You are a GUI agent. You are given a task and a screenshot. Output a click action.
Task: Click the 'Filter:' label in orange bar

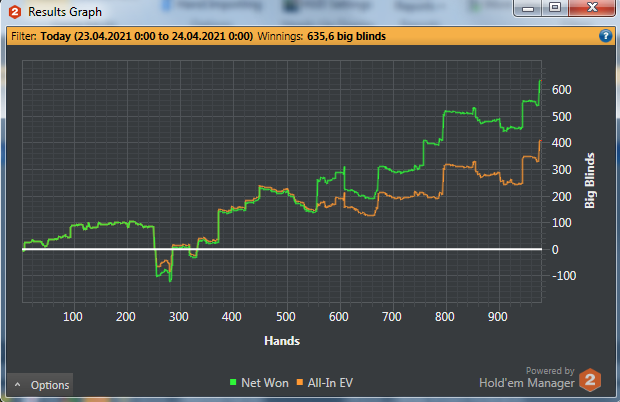24,36
